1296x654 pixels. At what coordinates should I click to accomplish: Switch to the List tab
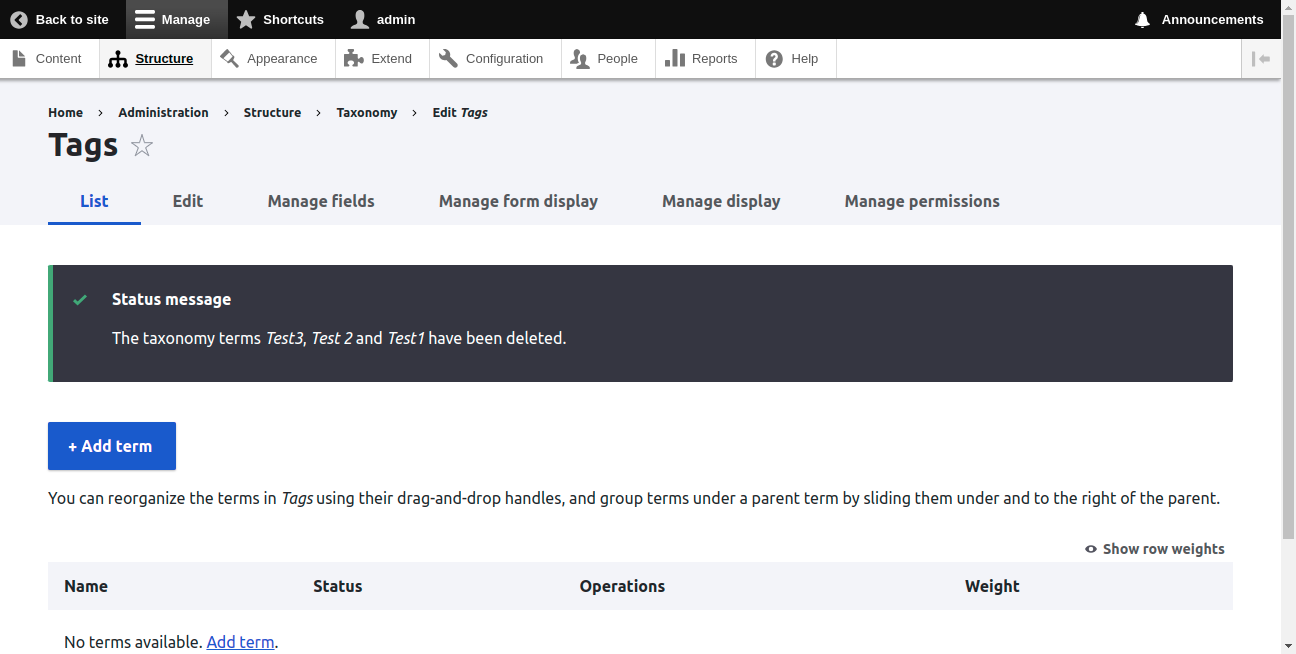(94, 201)
